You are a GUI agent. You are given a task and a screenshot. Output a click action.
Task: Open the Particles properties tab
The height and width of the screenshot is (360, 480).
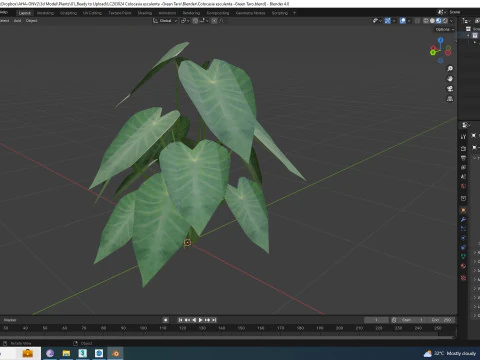(463, 229)
